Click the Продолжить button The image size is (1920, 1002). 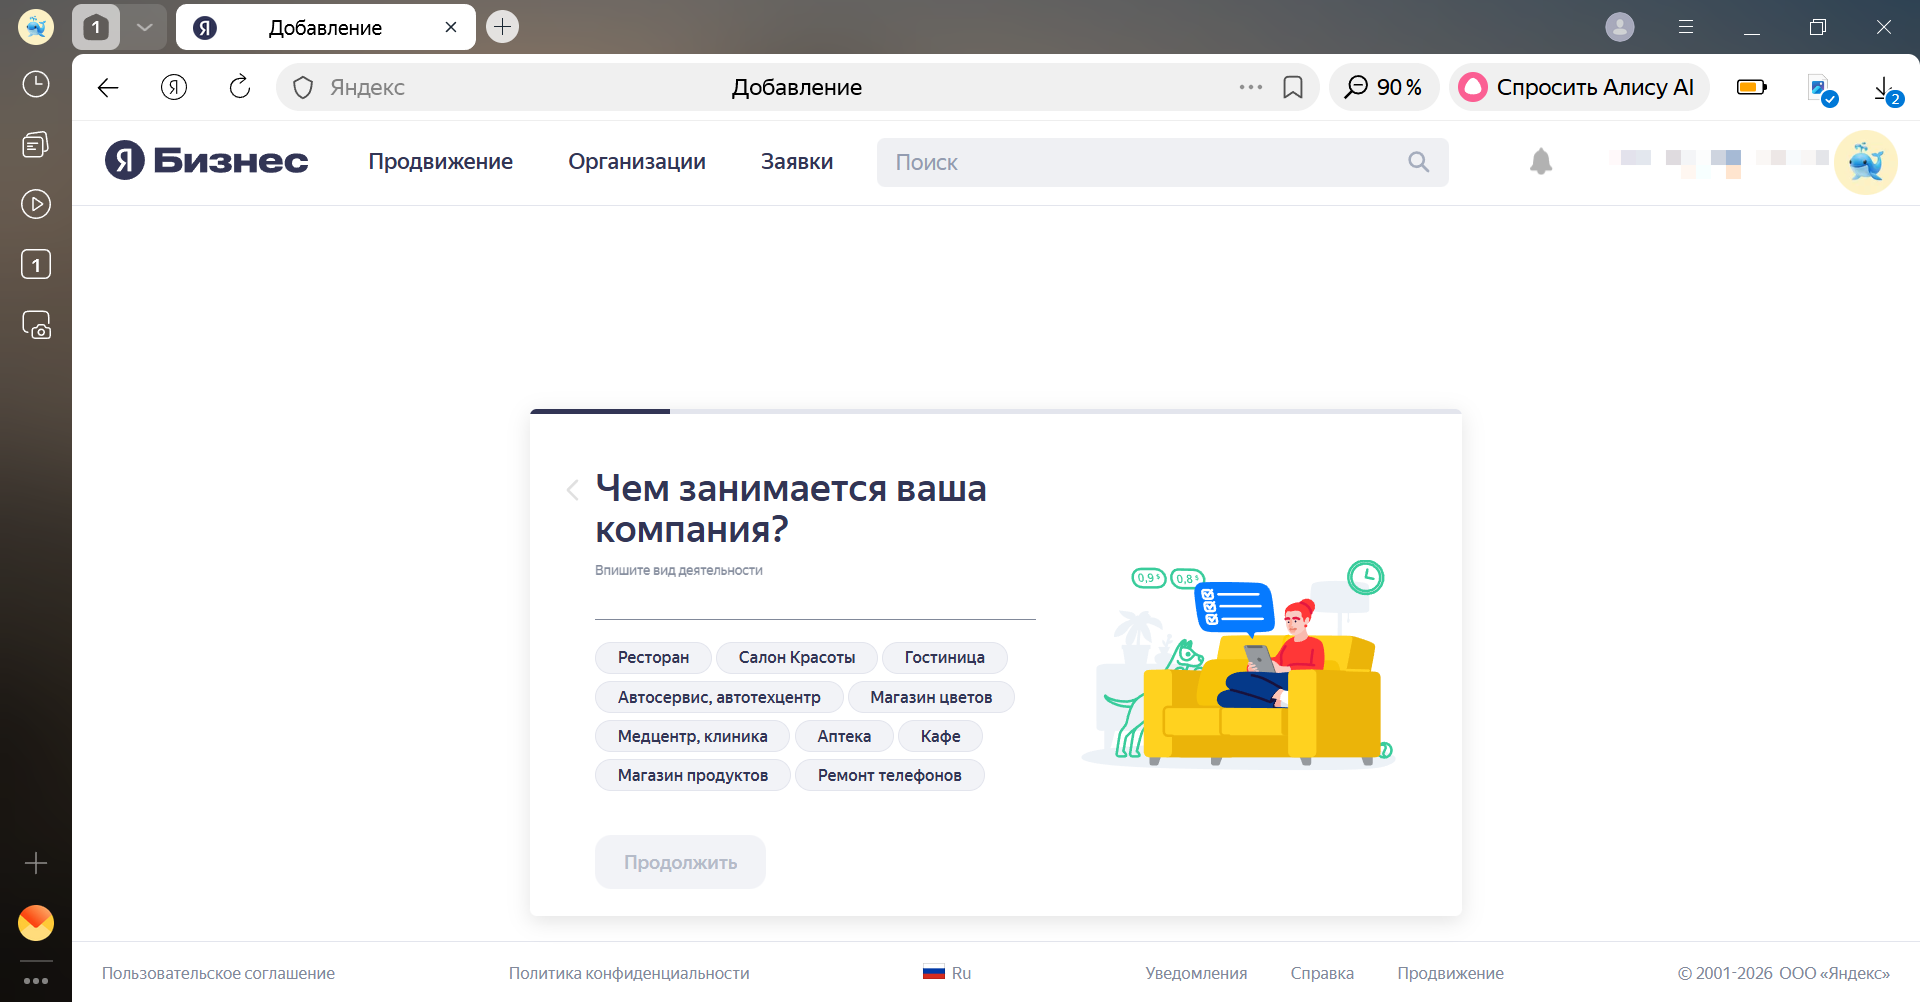pos(679,861)
